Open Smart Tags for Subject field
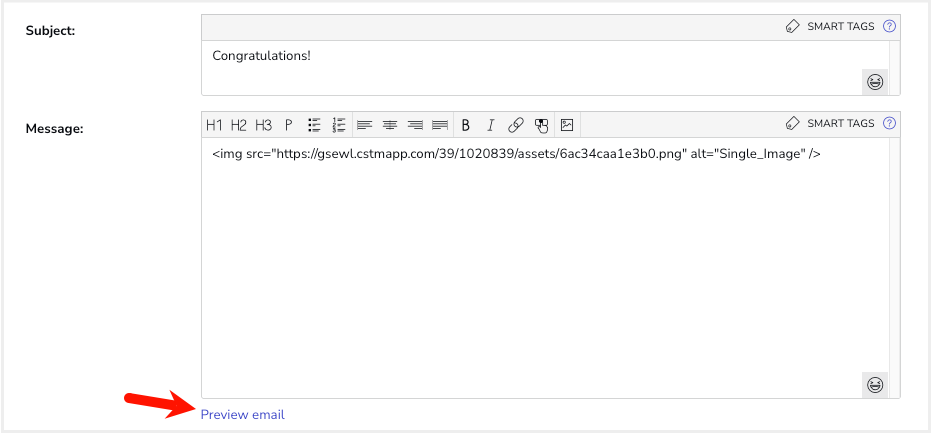Image resolution: width=931 pixels, height=434 pixels. click(x=830, y=26)
